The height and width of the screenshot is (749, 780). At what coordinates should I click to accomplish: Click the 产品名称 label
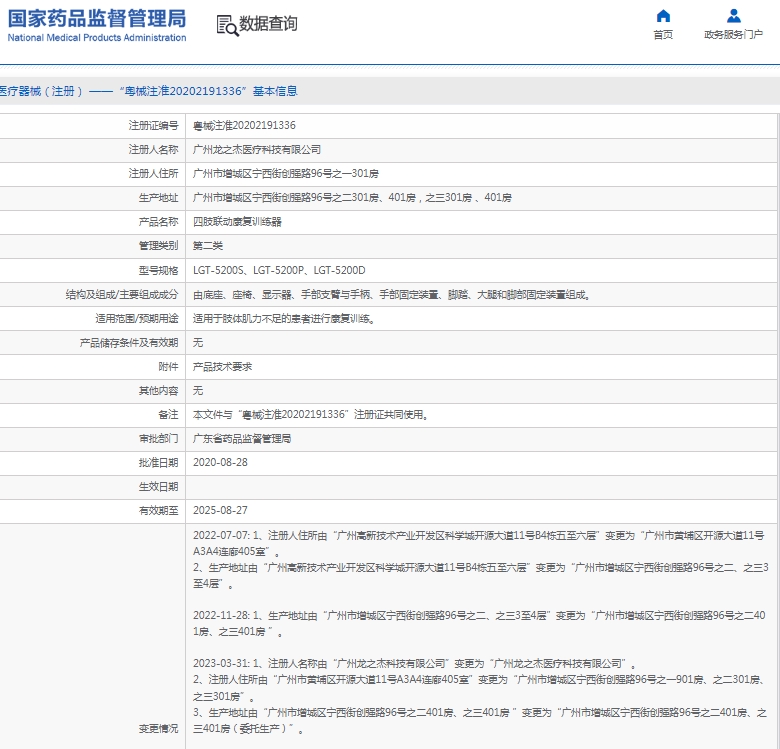click(x=158, y=222)
